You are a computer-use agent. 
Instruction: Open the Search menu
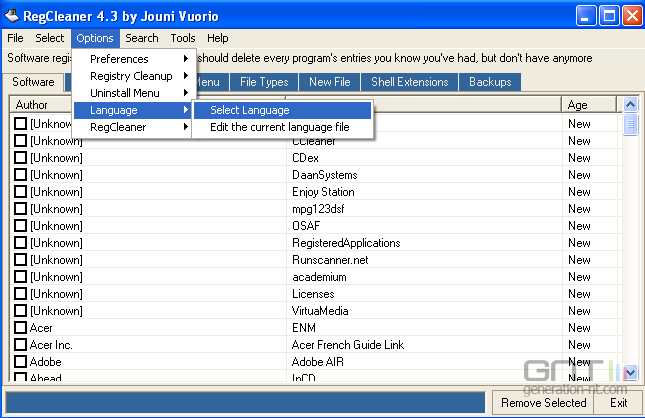[x=142, y=38]
